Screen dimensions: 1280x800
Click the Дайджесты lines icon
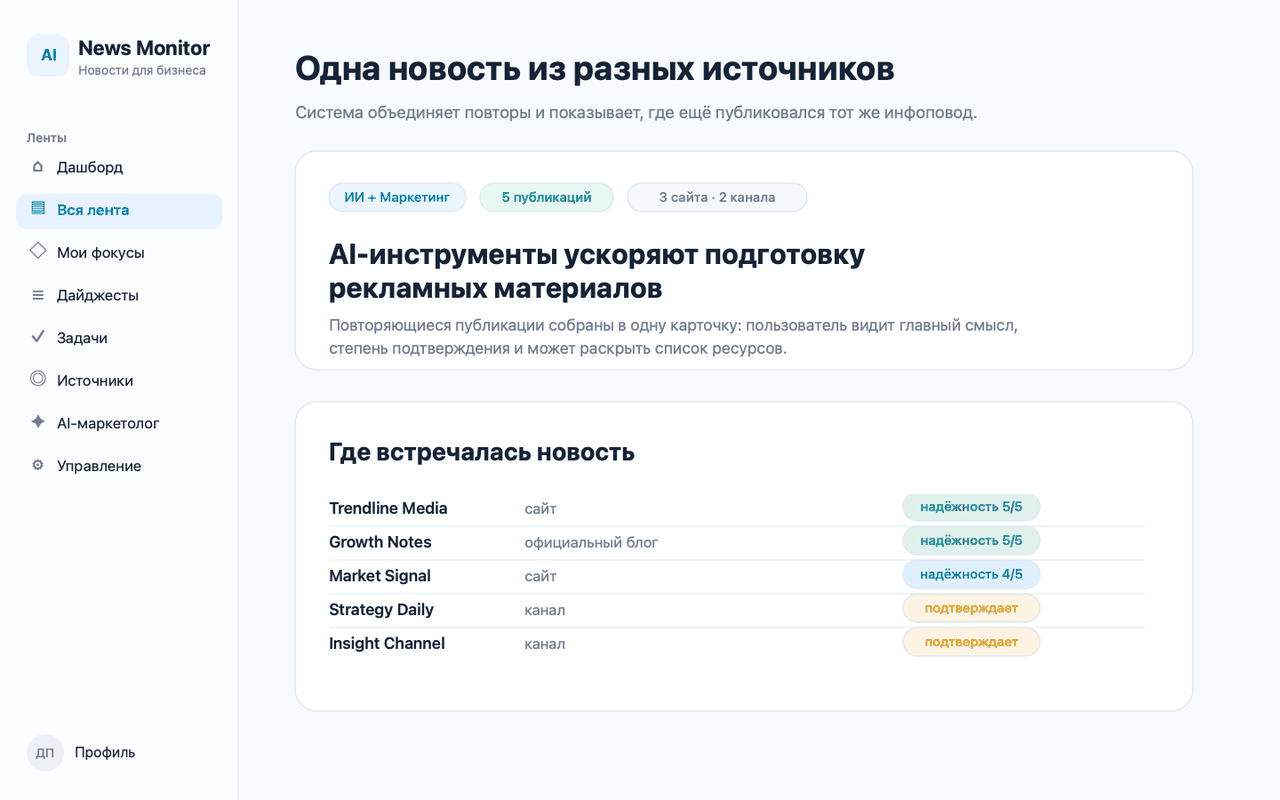coord(38,295)
